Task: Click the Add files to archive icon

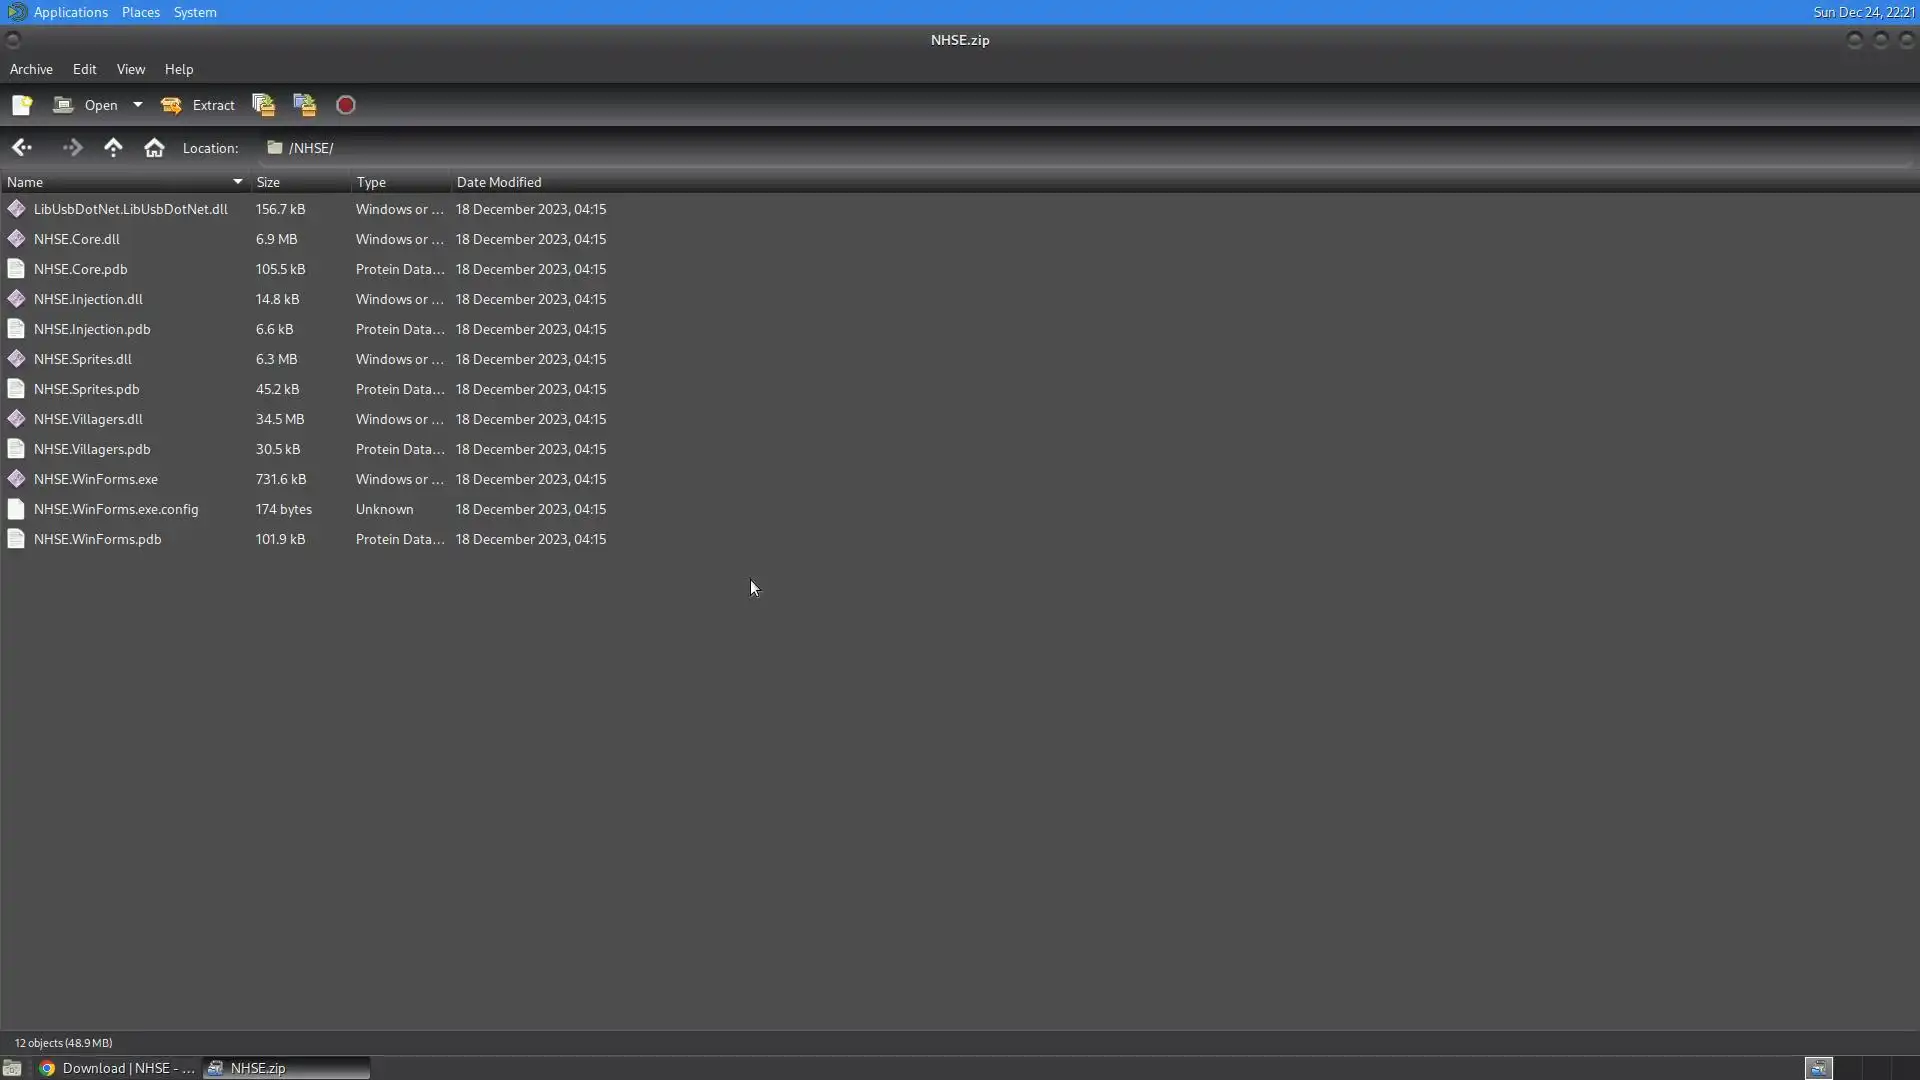Action: pyautogui.click(x=263, y=105)
